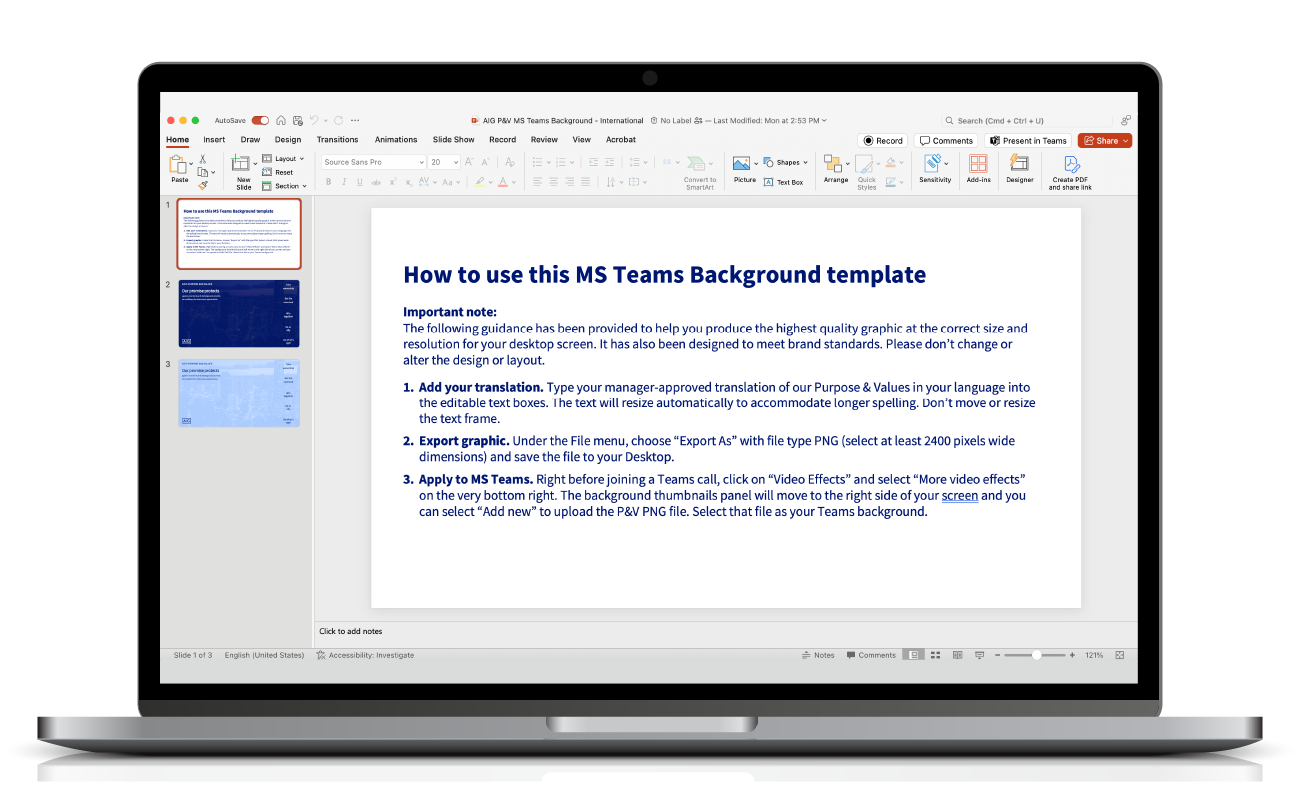1300x800 pixels.
Task: Click the numbered list icon
Action: pos(560,162)
